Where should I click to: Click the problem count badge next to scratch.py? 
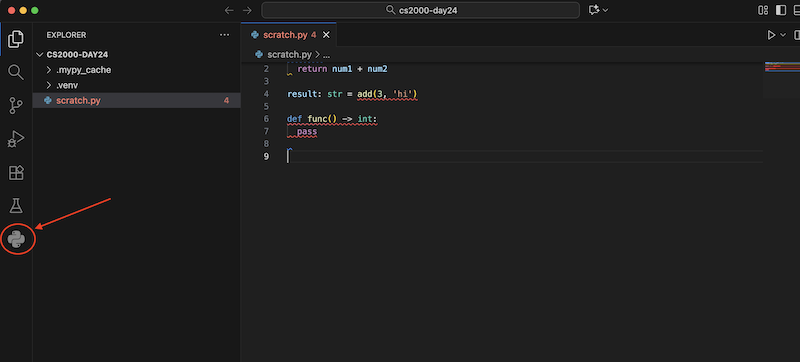(x=227, y=100)
